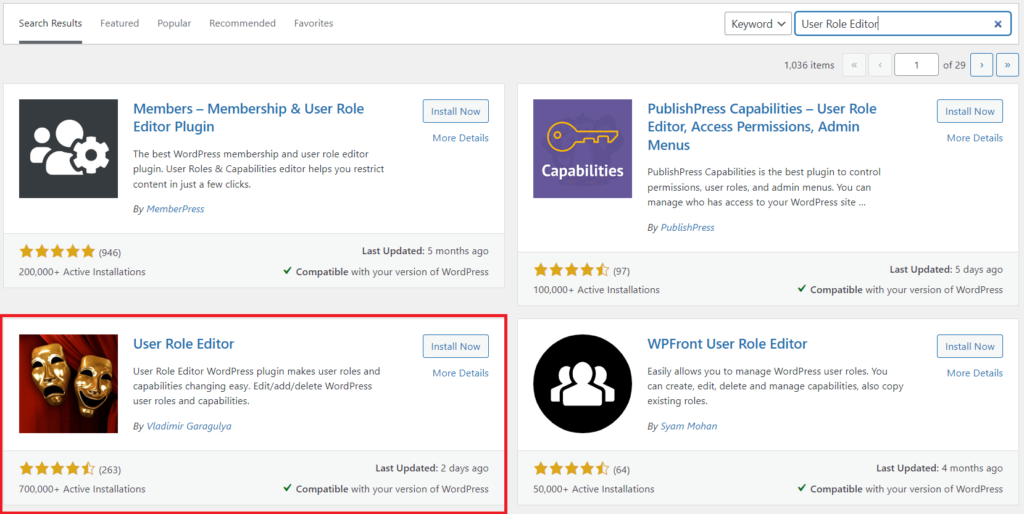Focus the plugin search input box
The height and width of the screenshot is (514, 1024).
click(890, 24)
